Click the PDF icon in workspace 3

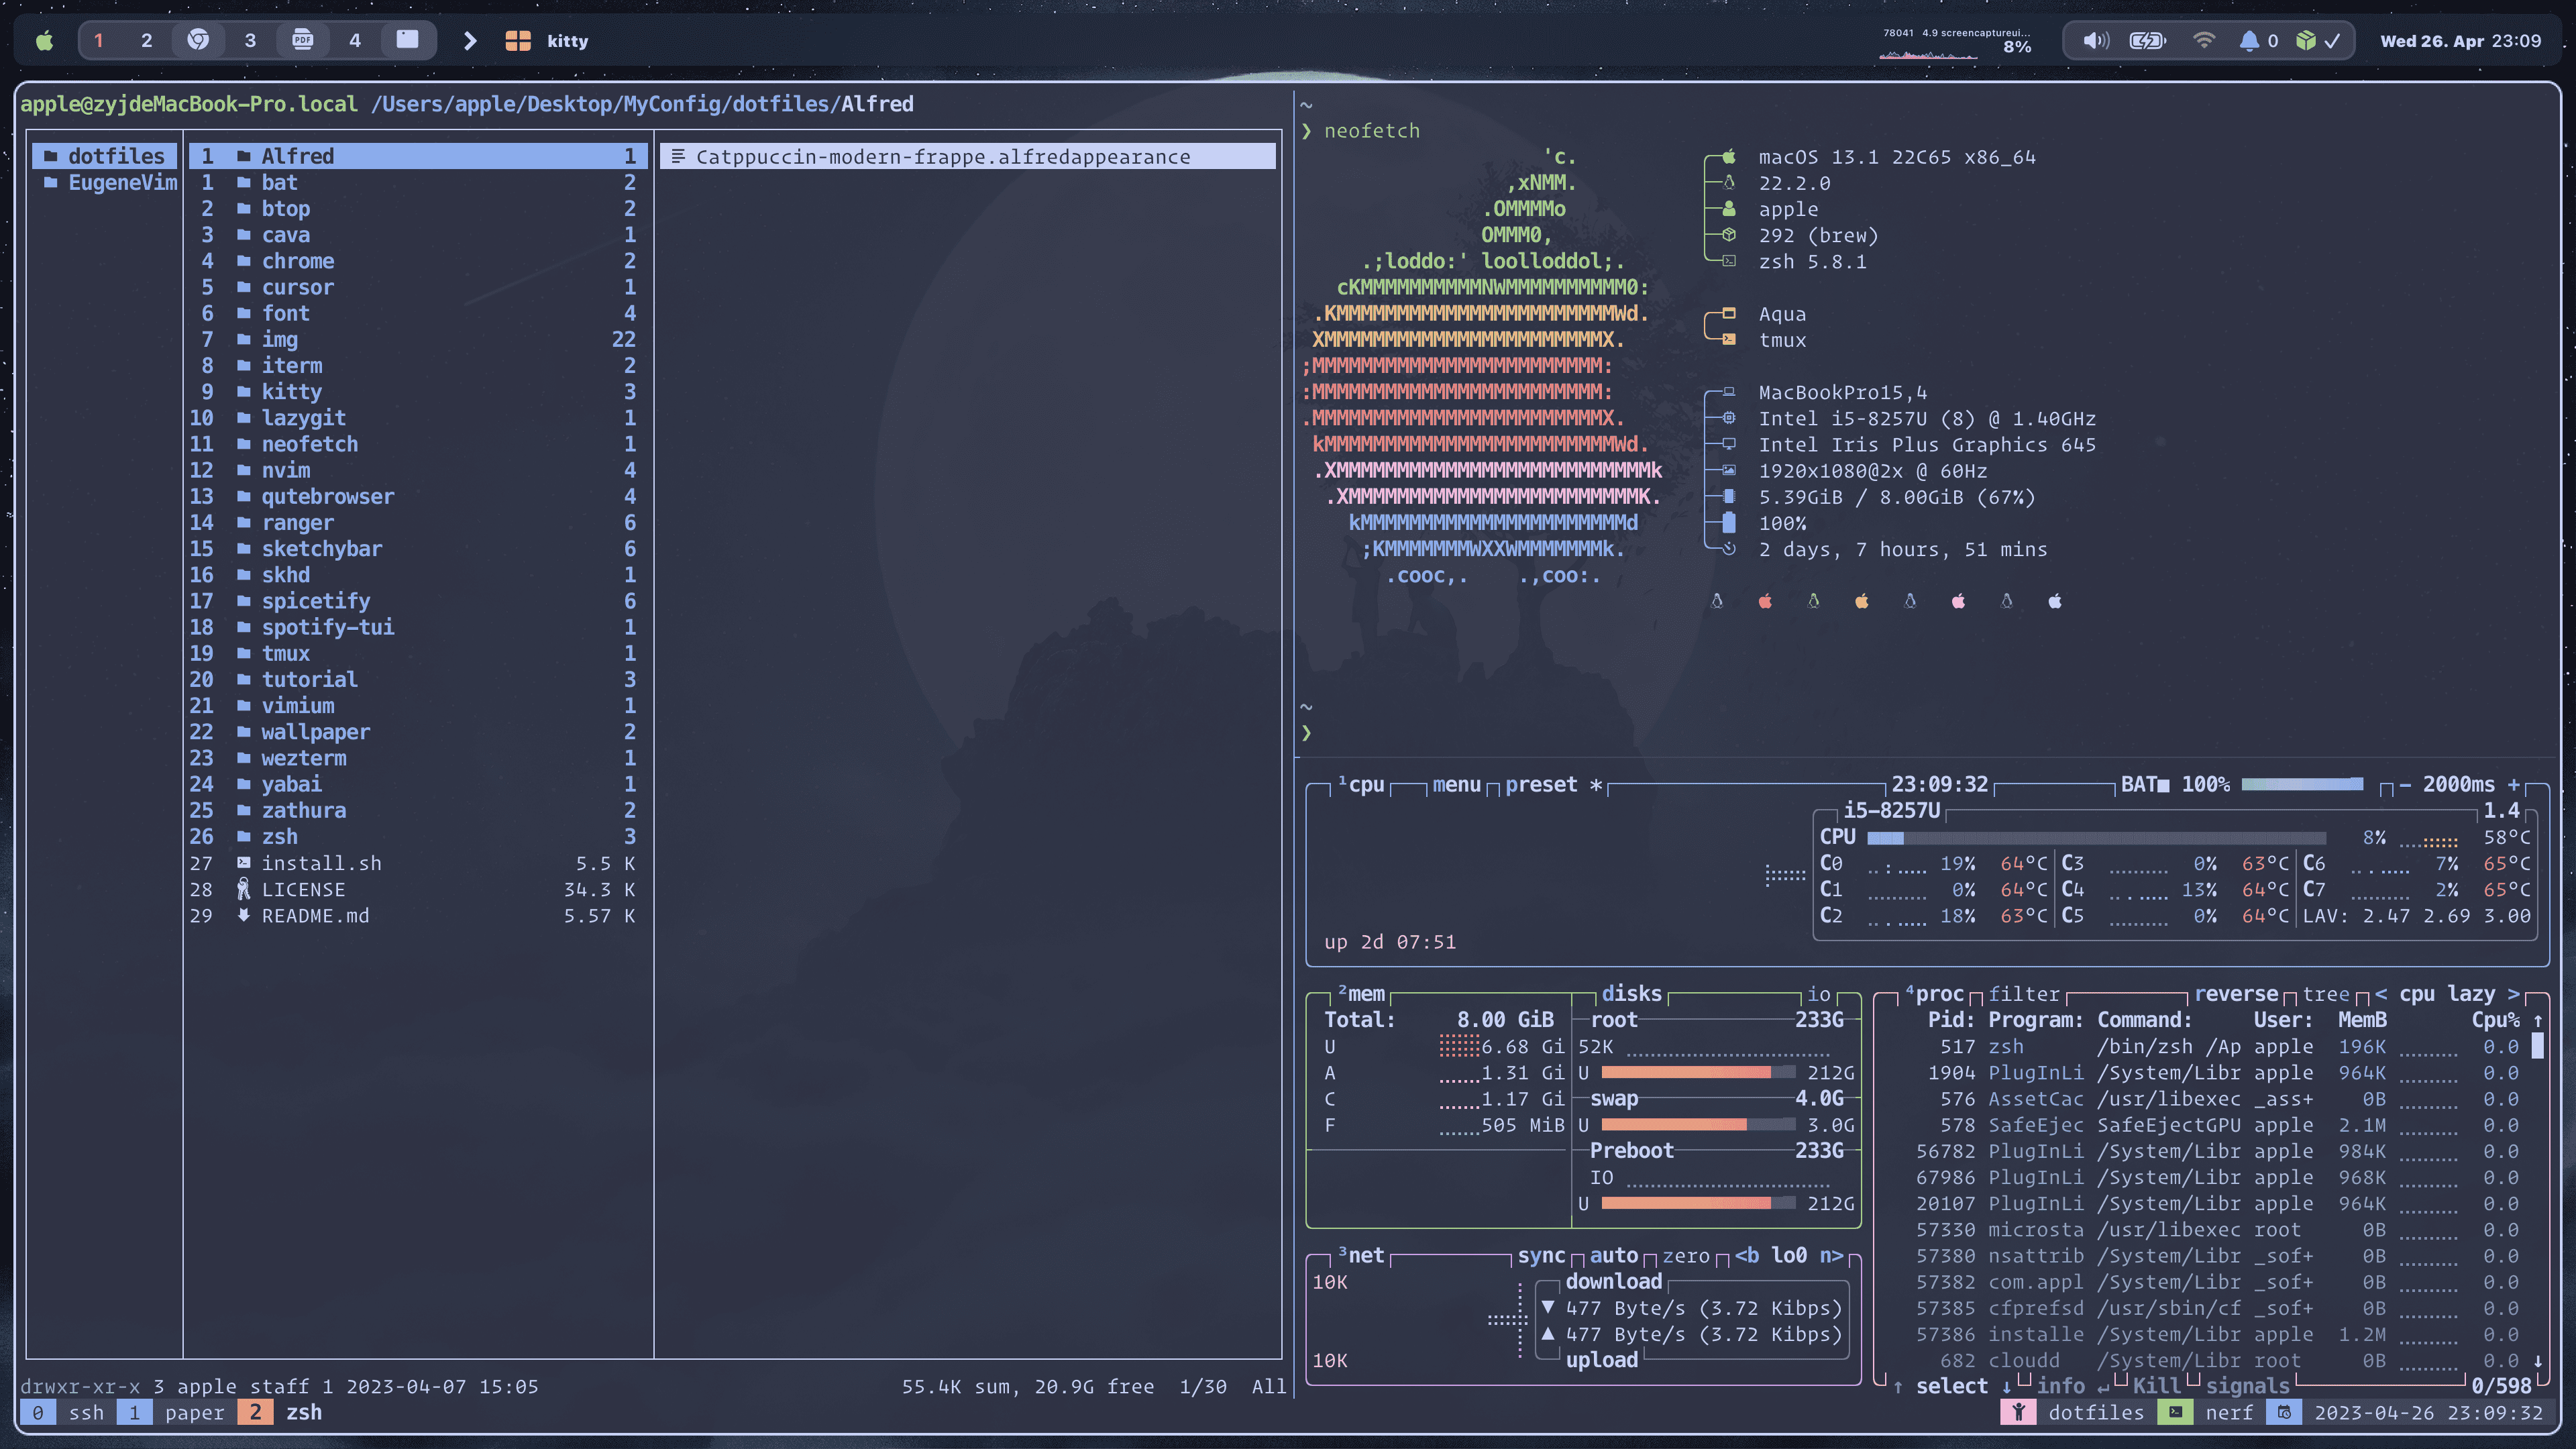(302, 40)
